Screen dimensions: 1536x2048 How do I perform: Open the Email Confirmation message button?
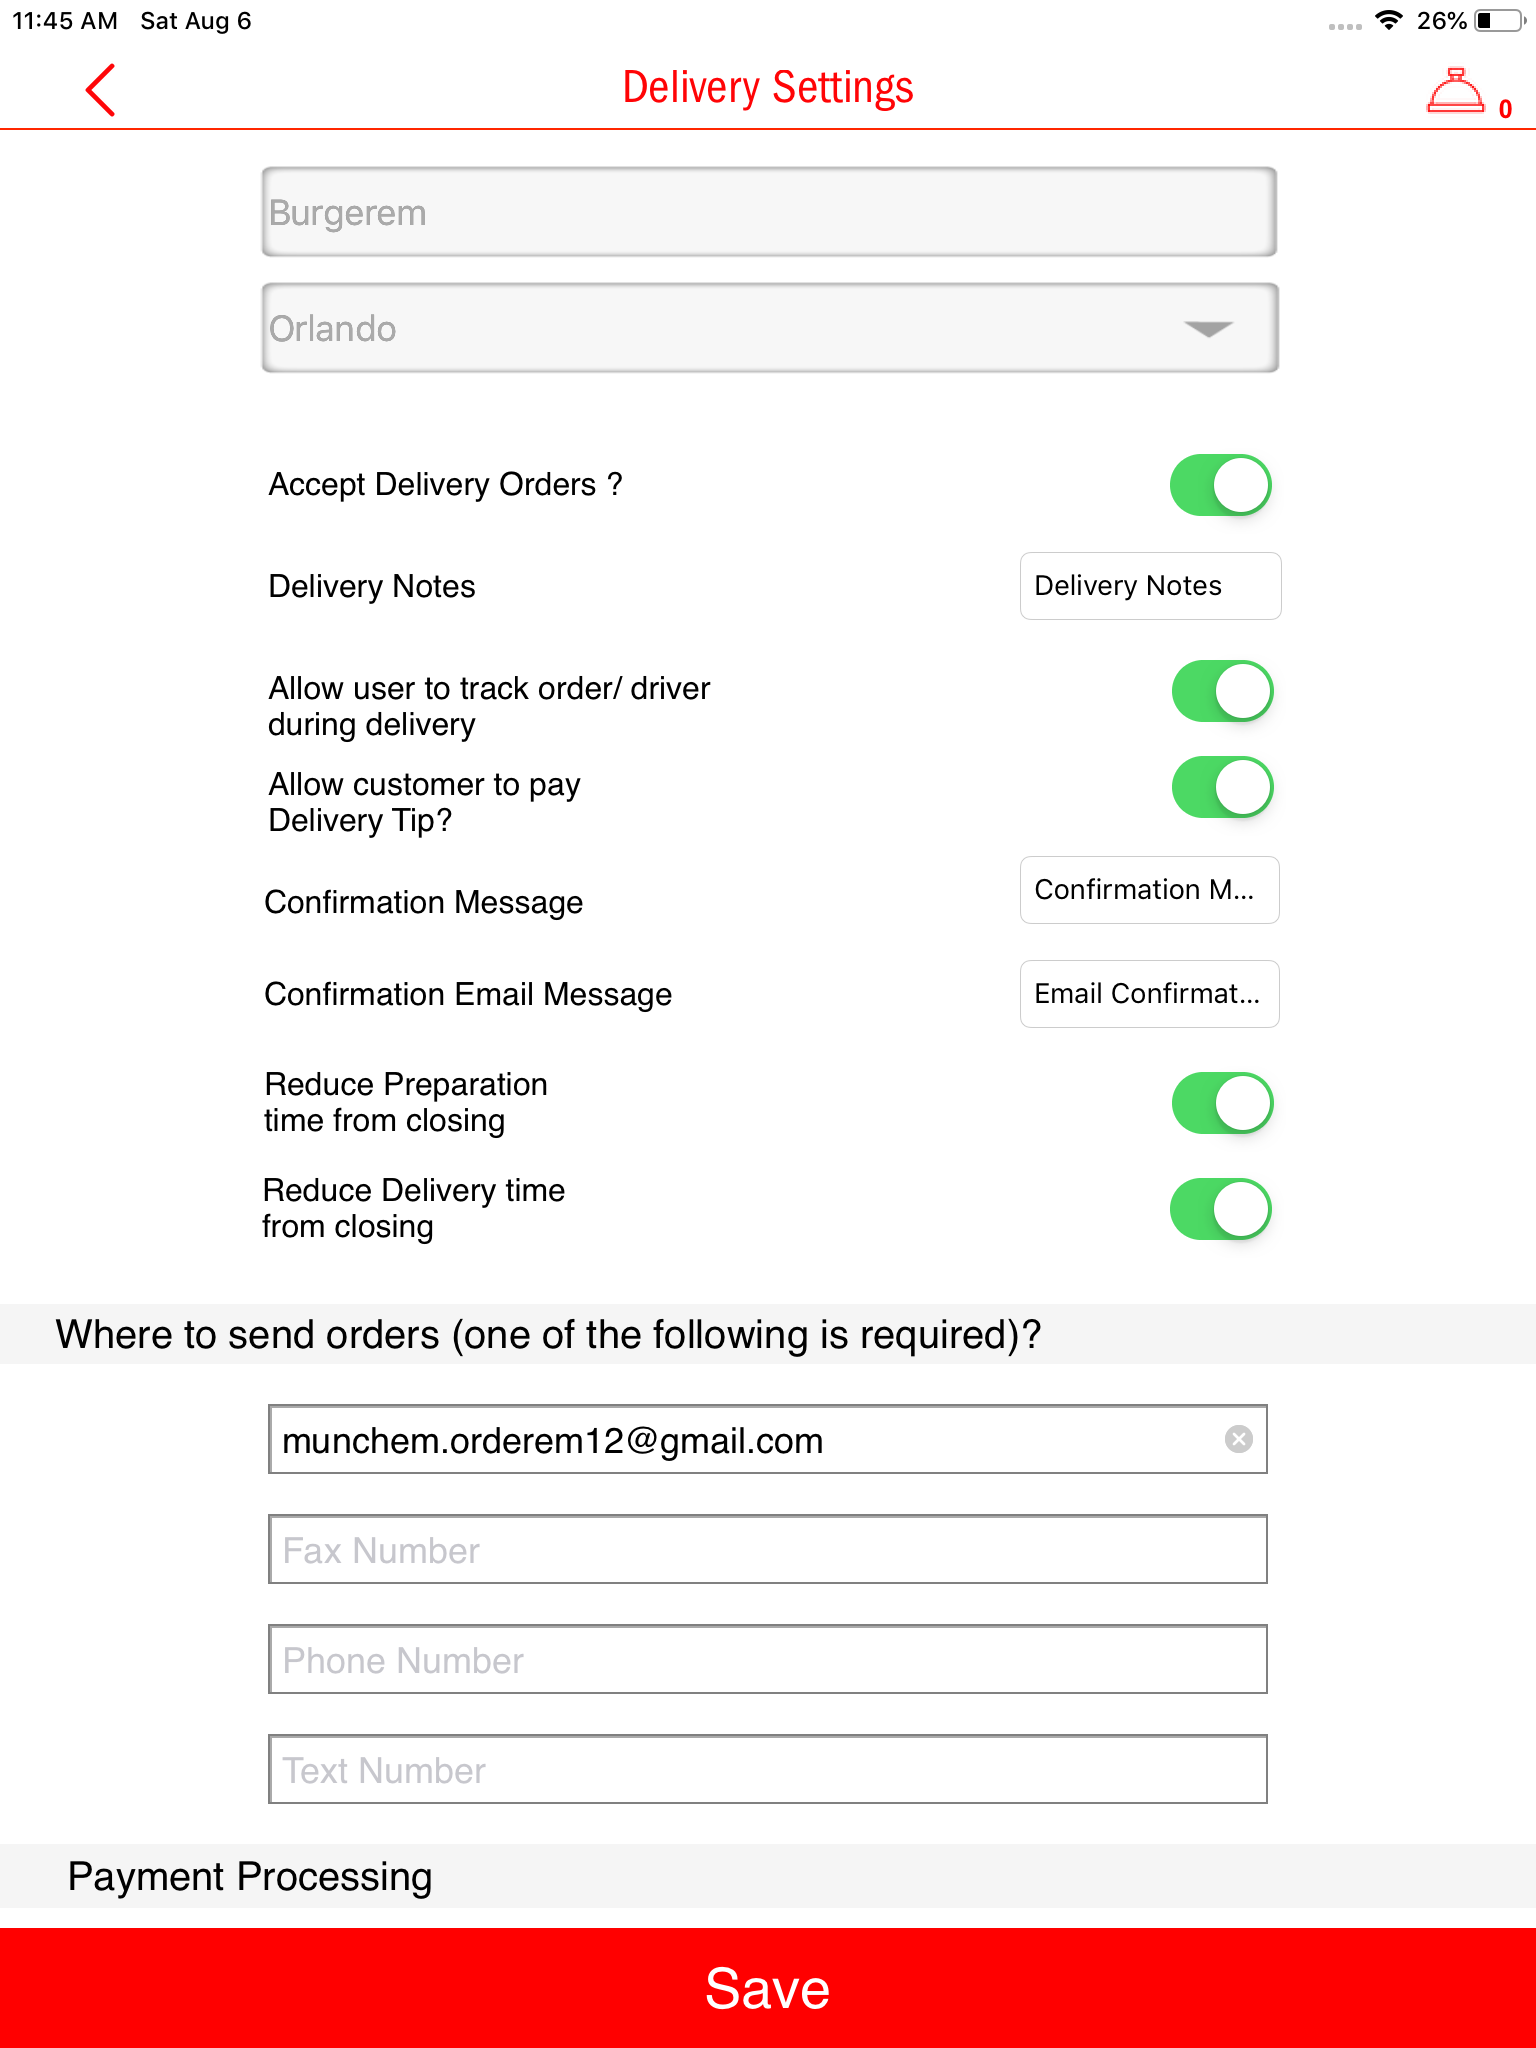tap(1149, 994)
